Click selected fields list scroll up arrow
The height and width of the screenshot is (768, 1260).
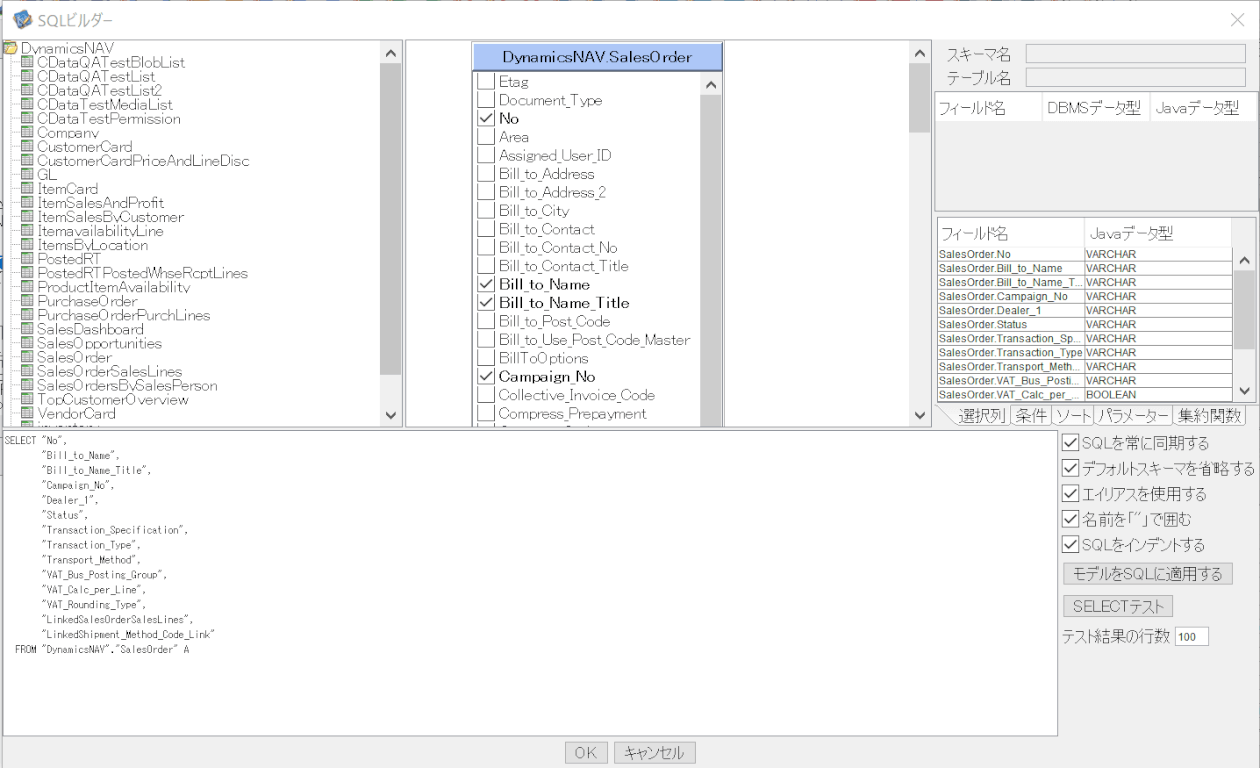click(x=1244, y=259)
